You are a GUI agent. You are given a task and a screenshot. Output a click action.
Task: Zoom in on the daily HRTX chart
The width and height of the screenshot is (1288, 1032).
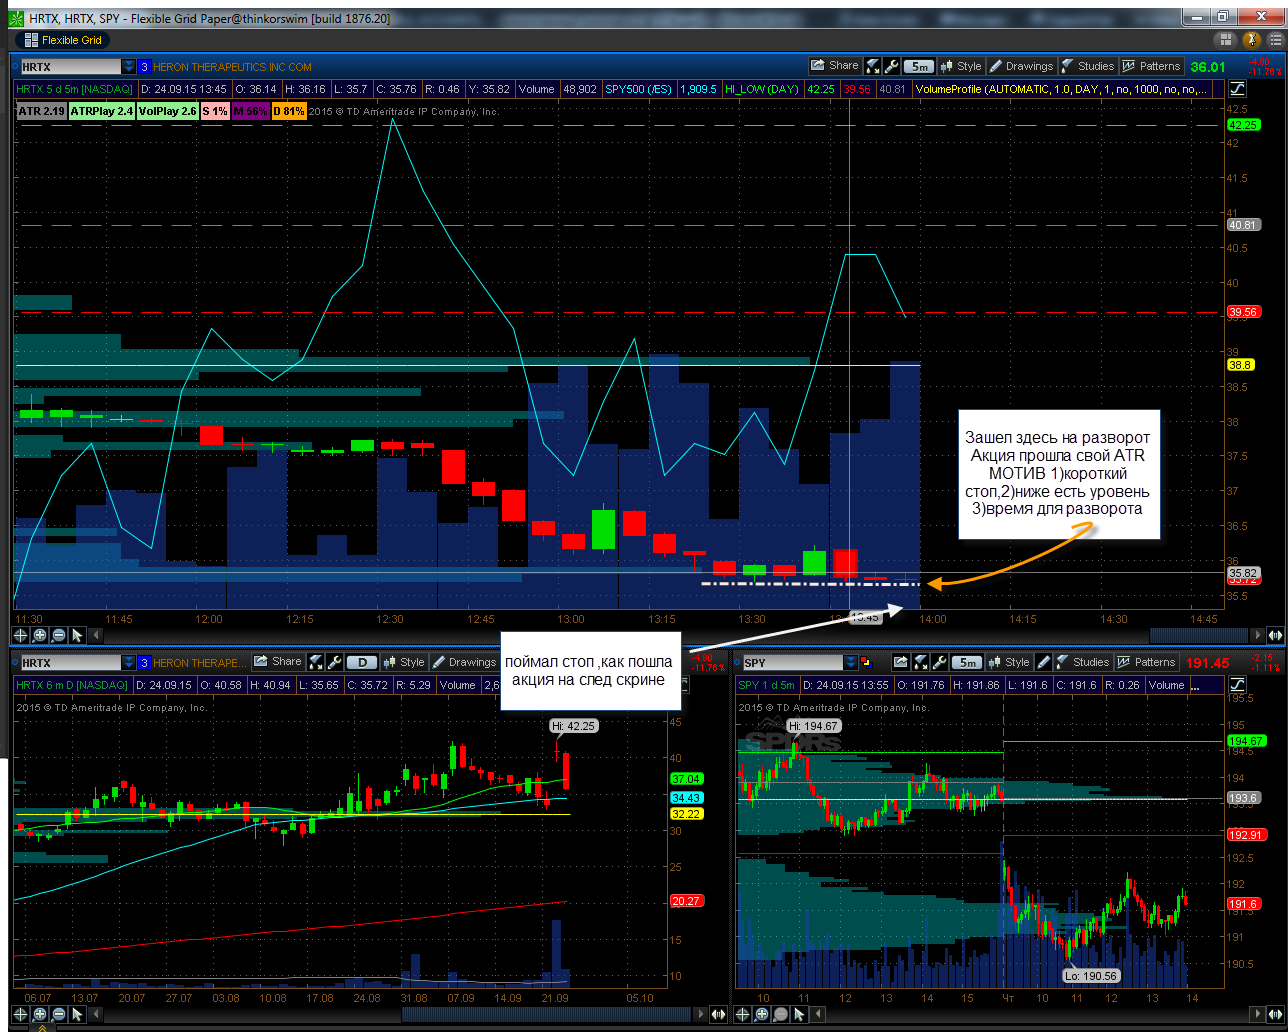[x=40, y=1013]
